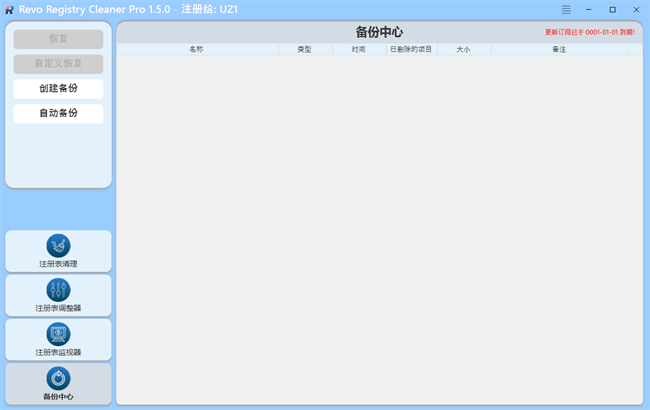
Task: Select the 备份中心 backup center module
Action: coord(58,383)
